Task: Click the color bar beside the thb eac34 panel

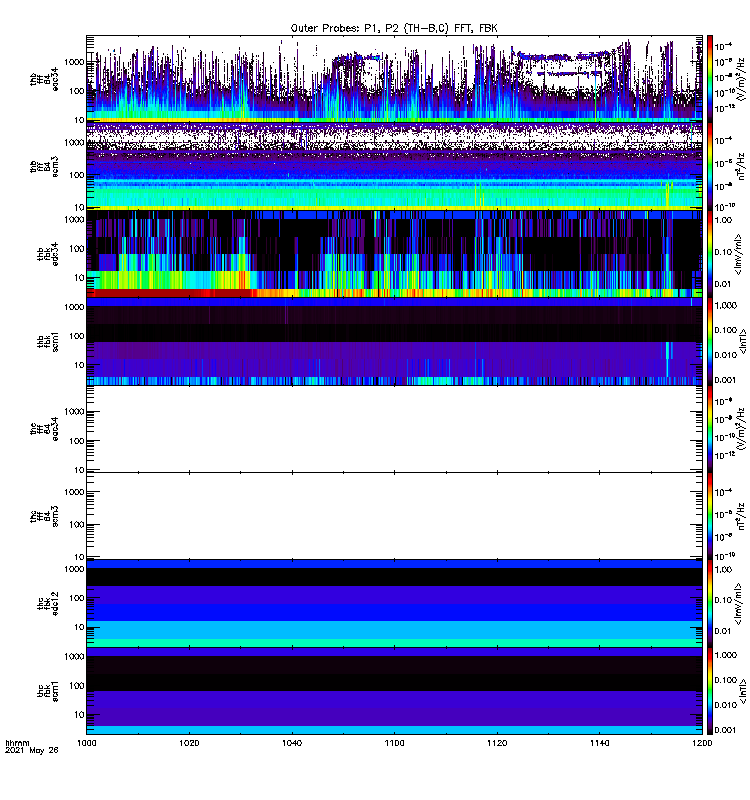Action: tap(710, 79)
